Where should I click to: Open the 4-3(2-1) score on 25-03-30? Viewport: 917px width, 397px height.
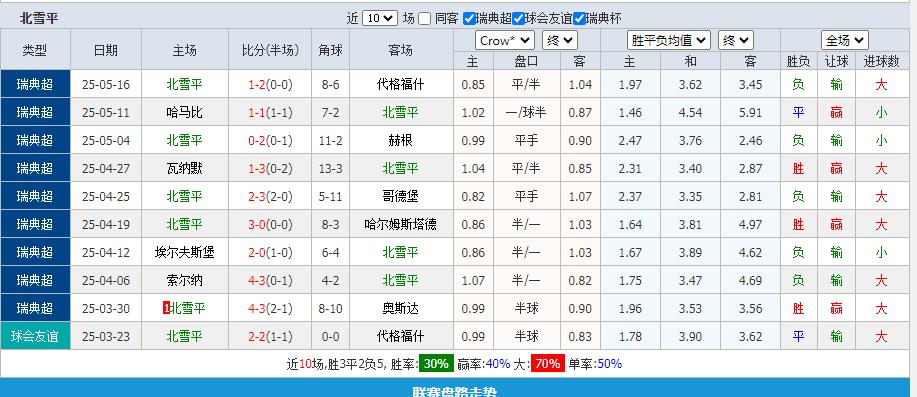[270, 309]
